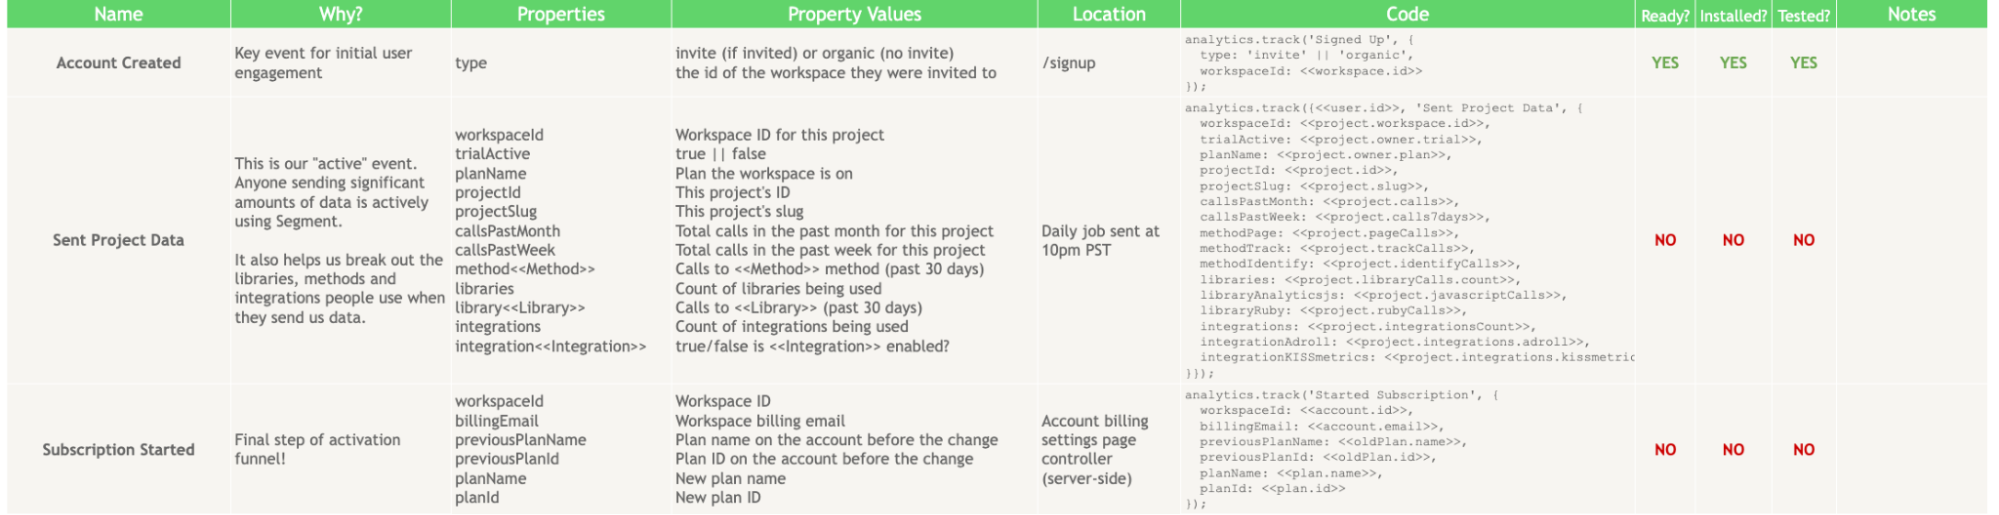This screenshot has width=1999, height=515.
Task: Click Ready? YES cell for Account Created
Action: [1665, 62]
